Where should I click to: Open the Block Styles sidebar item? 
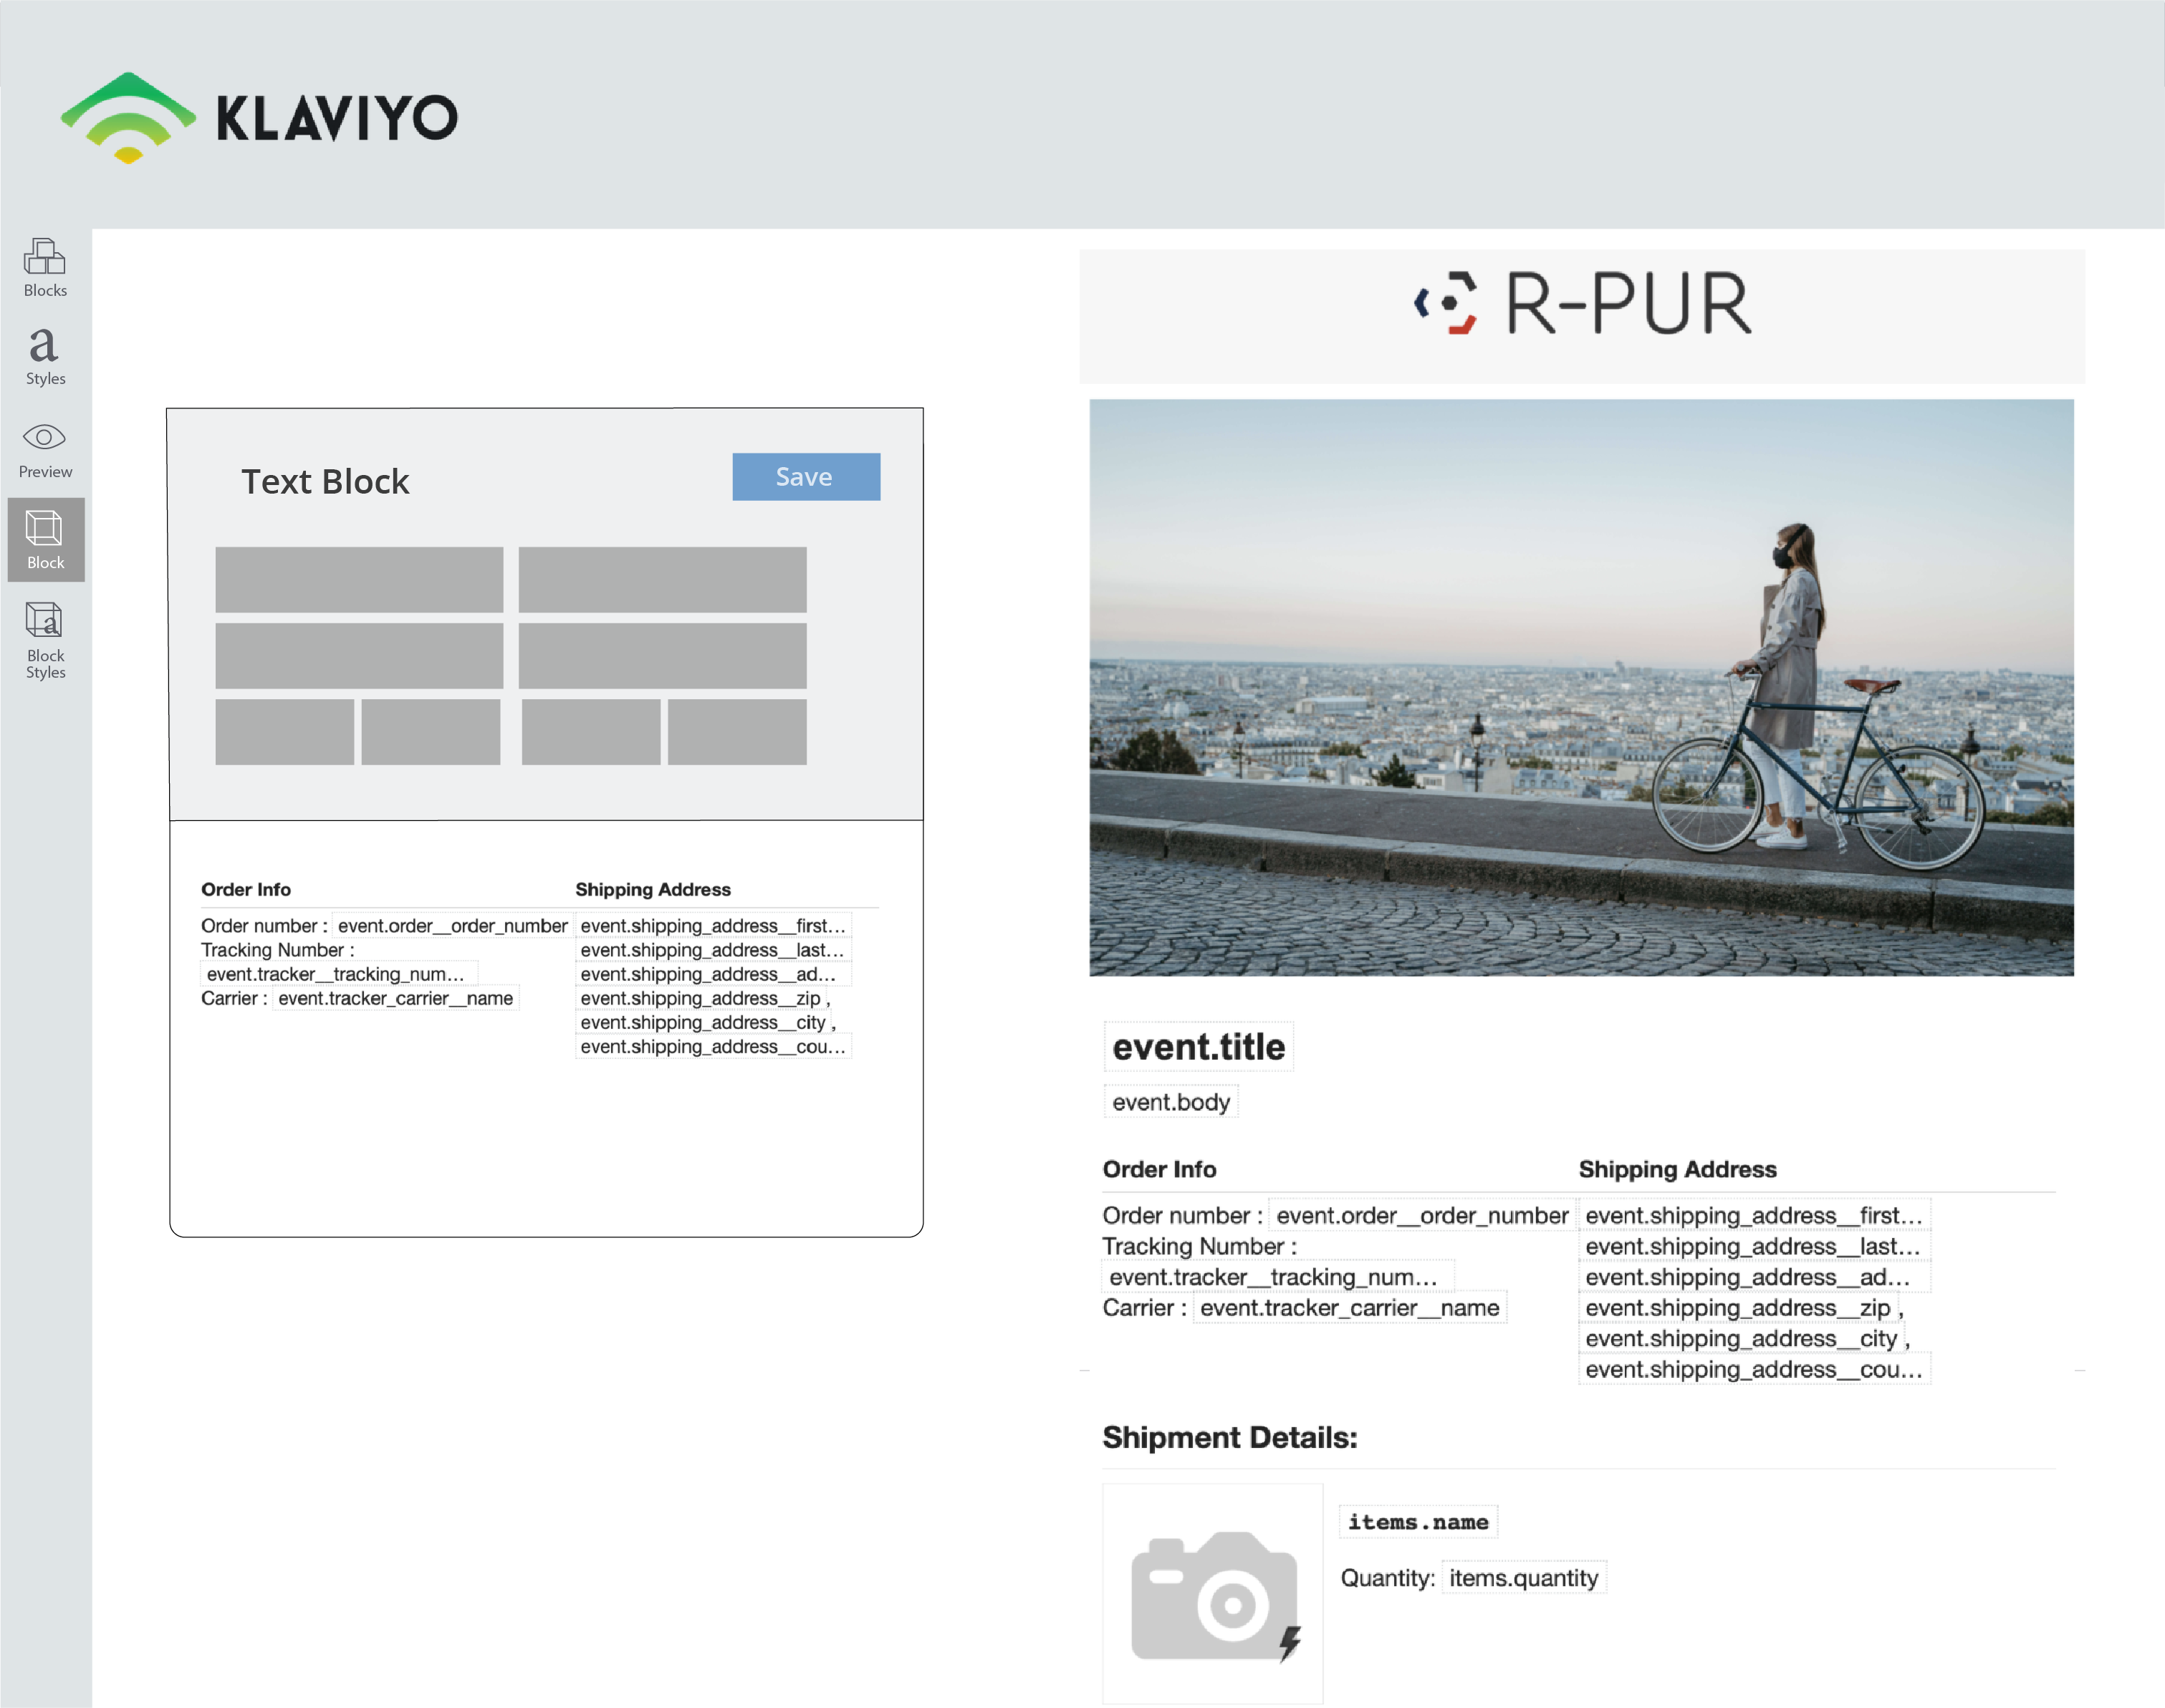pyautogui.click(x=45, y=640)
